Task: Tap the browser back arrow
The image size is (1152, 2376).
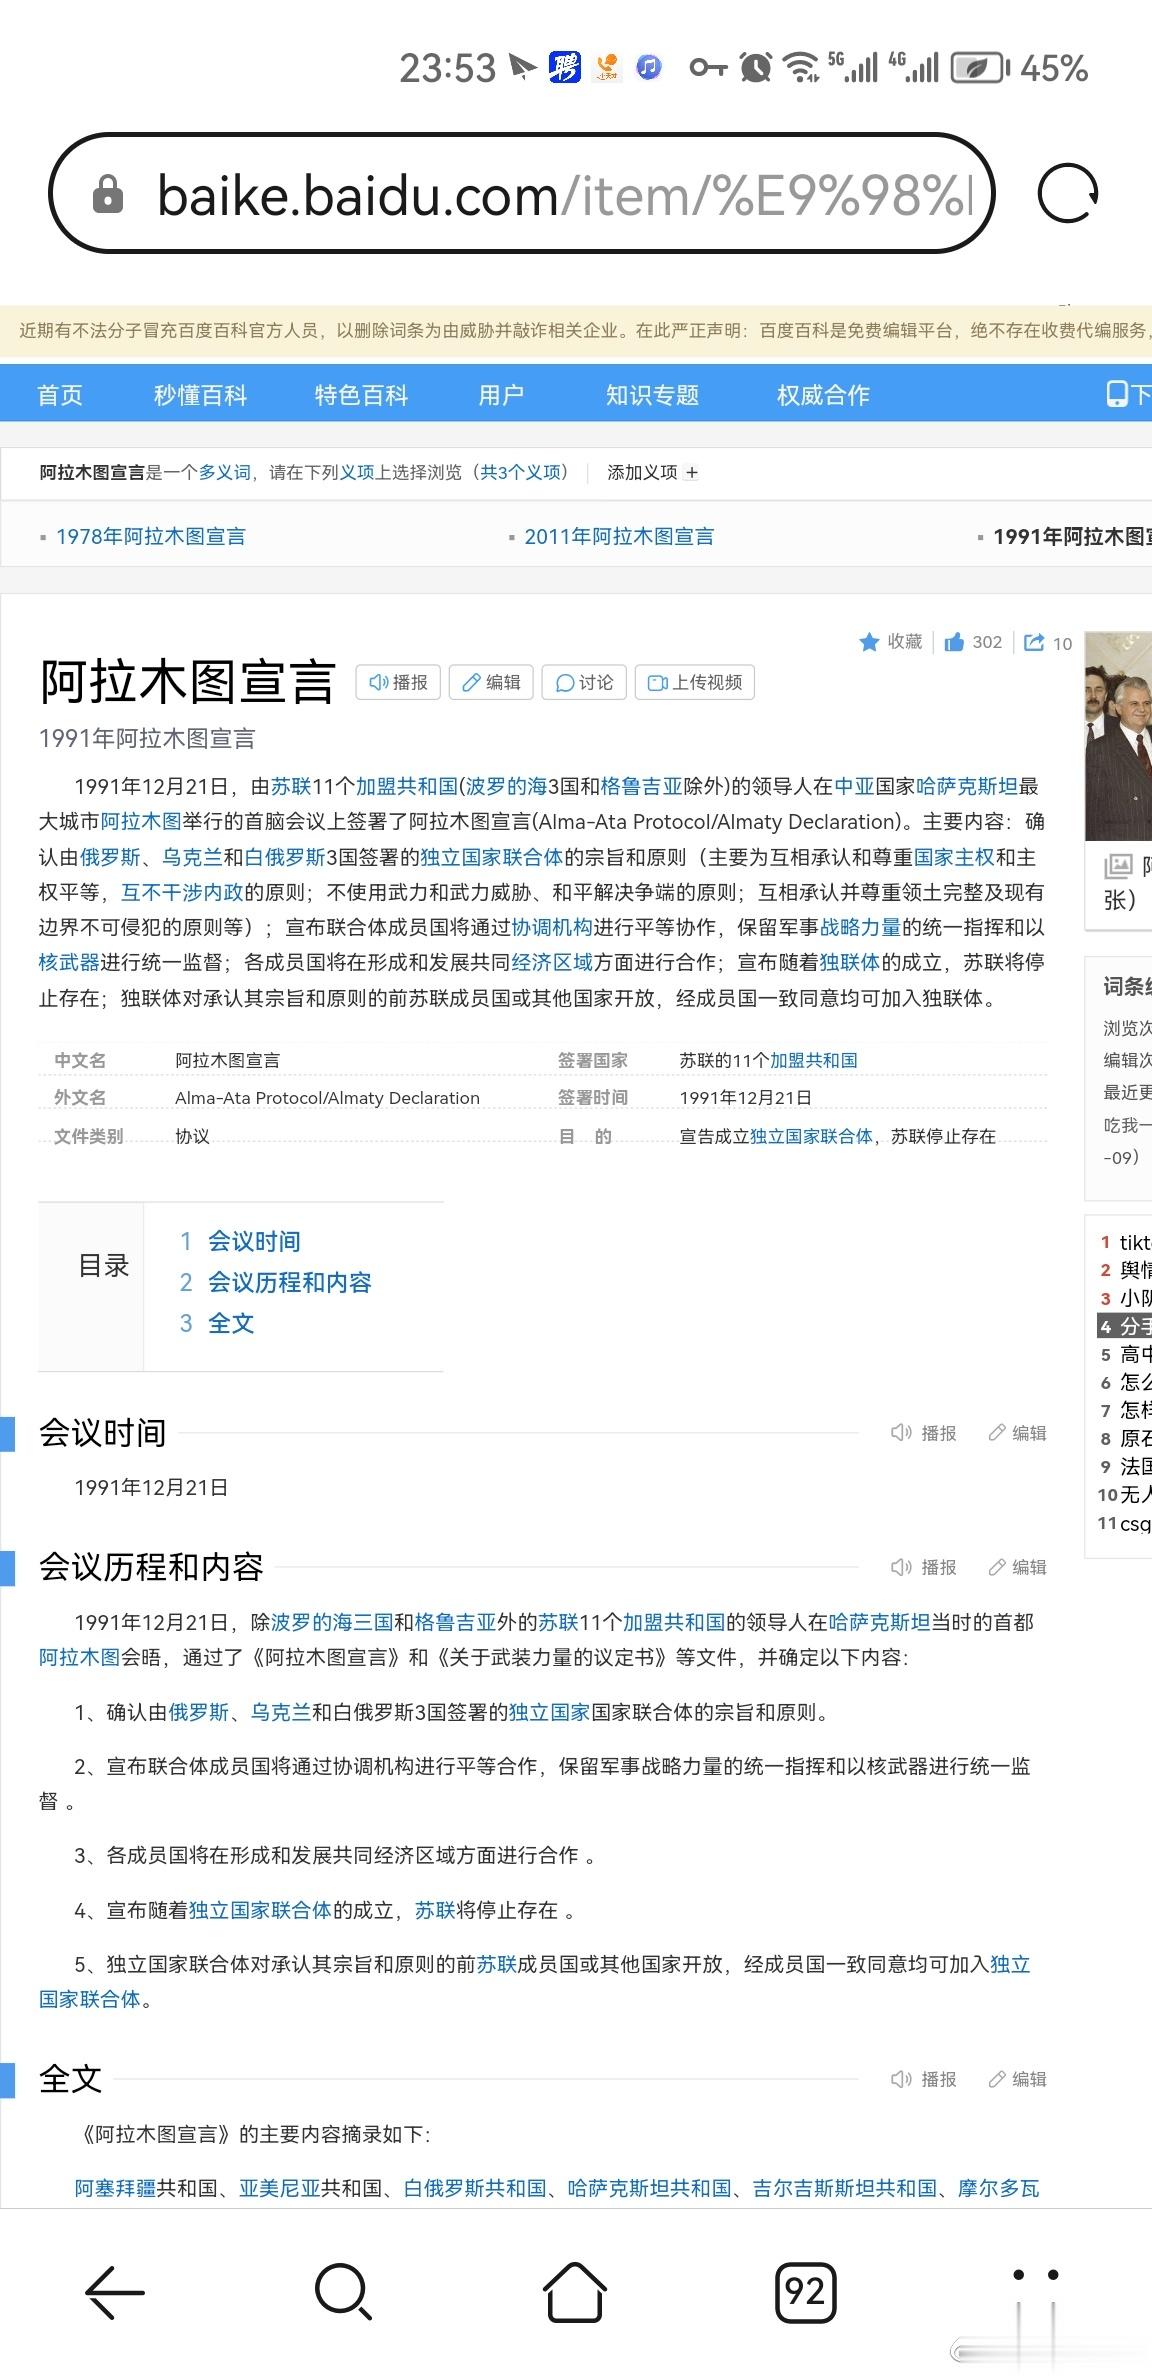Action: [115, 2291]
